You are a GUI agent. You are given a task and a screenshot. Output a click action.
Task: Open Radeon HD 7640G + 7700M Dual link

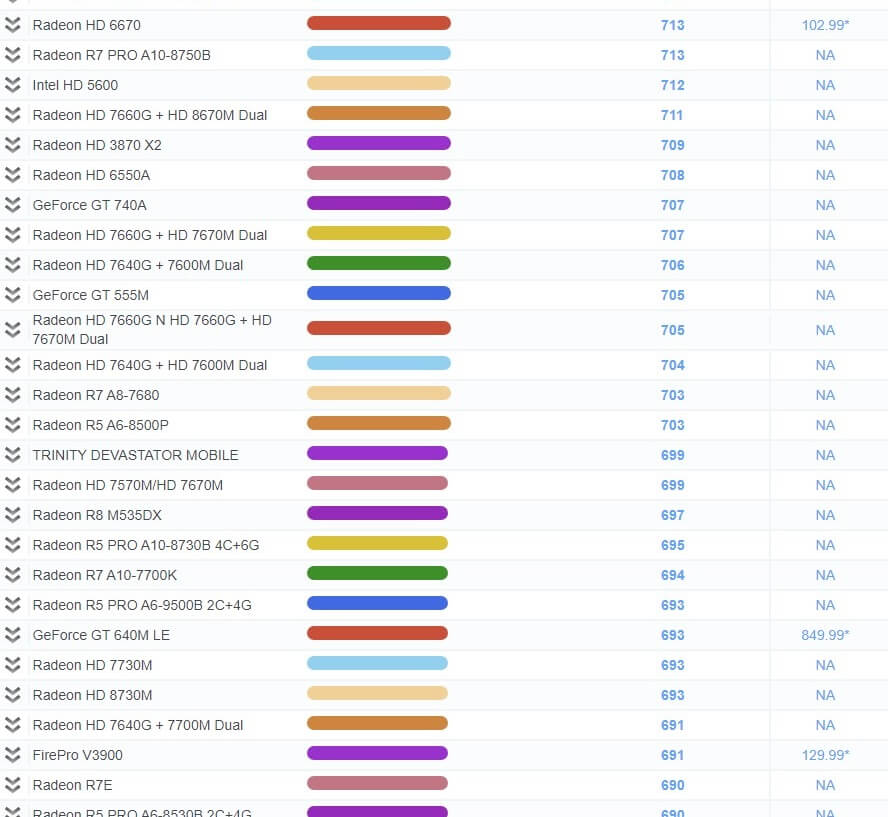138,725
